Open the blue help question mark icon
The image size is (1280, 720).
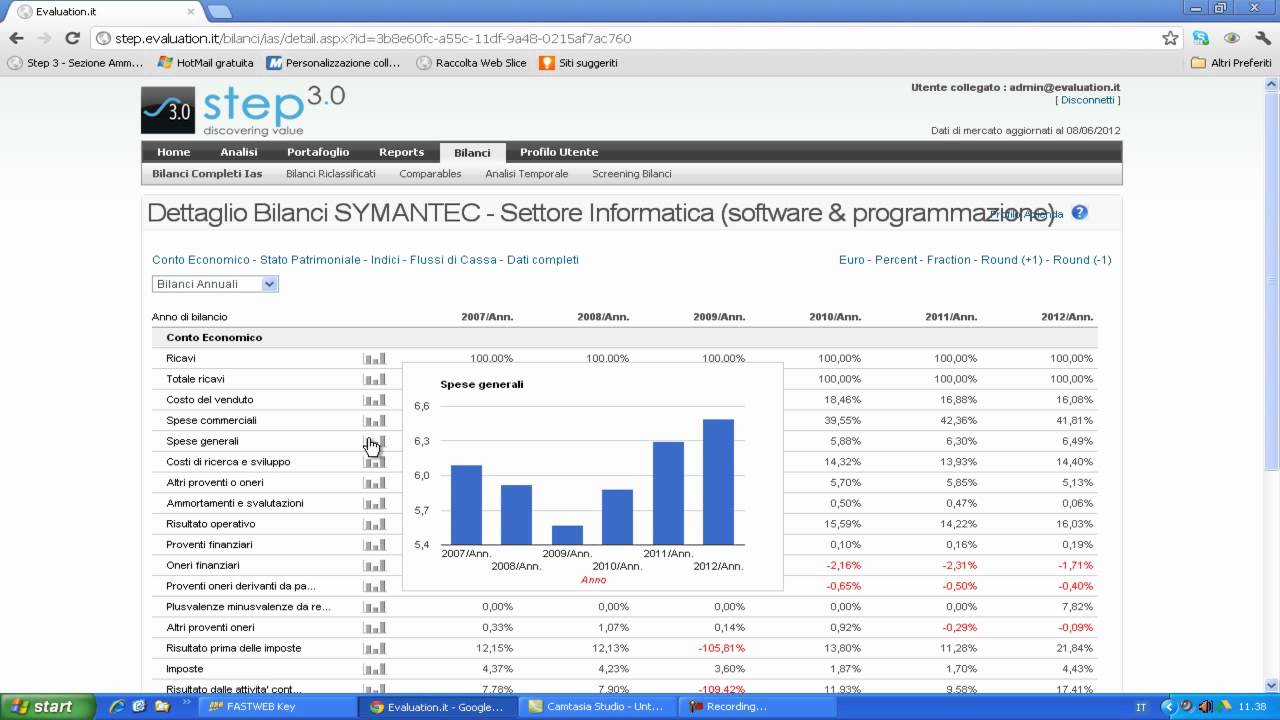tap(1079, 213)
